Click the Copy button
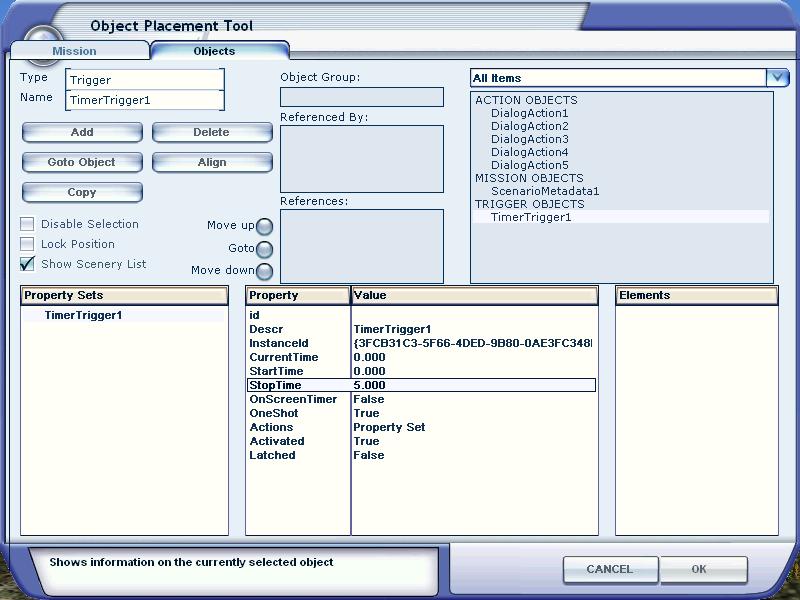The height and width of the screenshot is (600, 800). tap(81, 192)
